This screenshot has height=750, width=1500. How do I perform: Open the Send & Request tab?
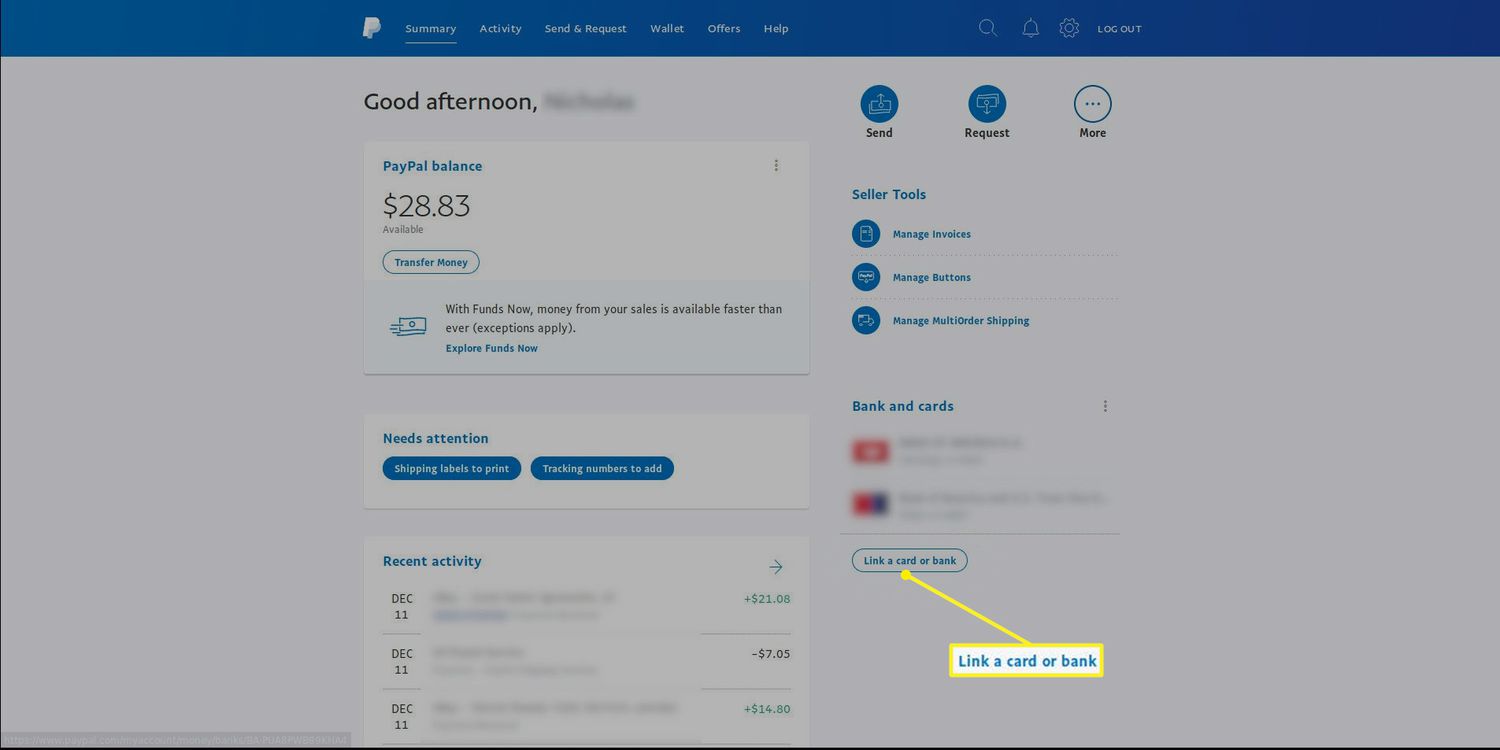(x=586, y=28)
